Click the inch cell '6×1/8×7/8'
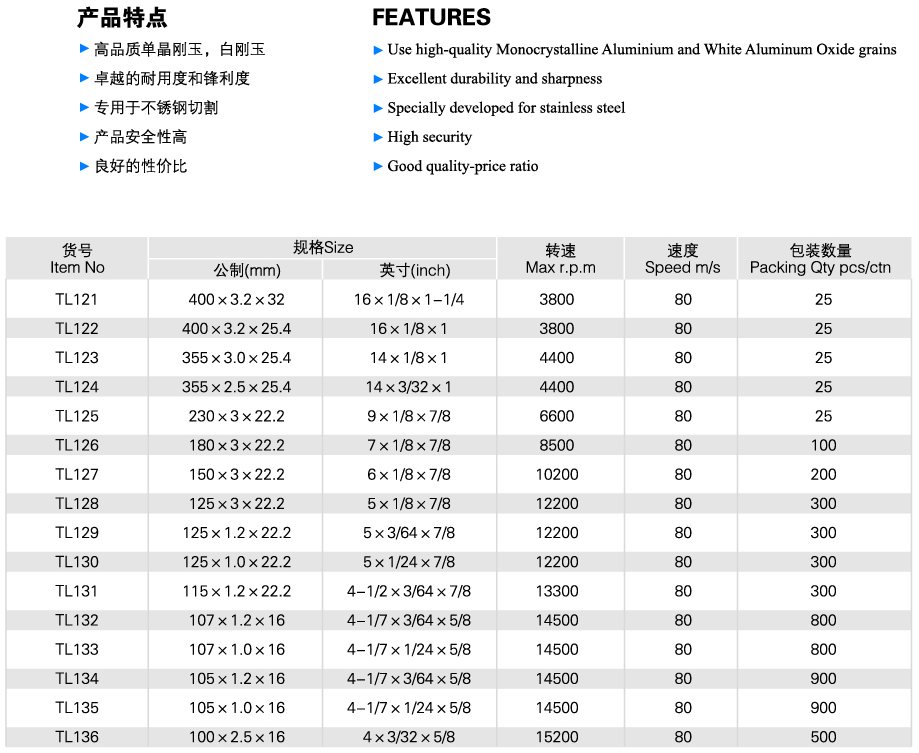Viewport: 919px width, 753px height. [x=409, y=475]
